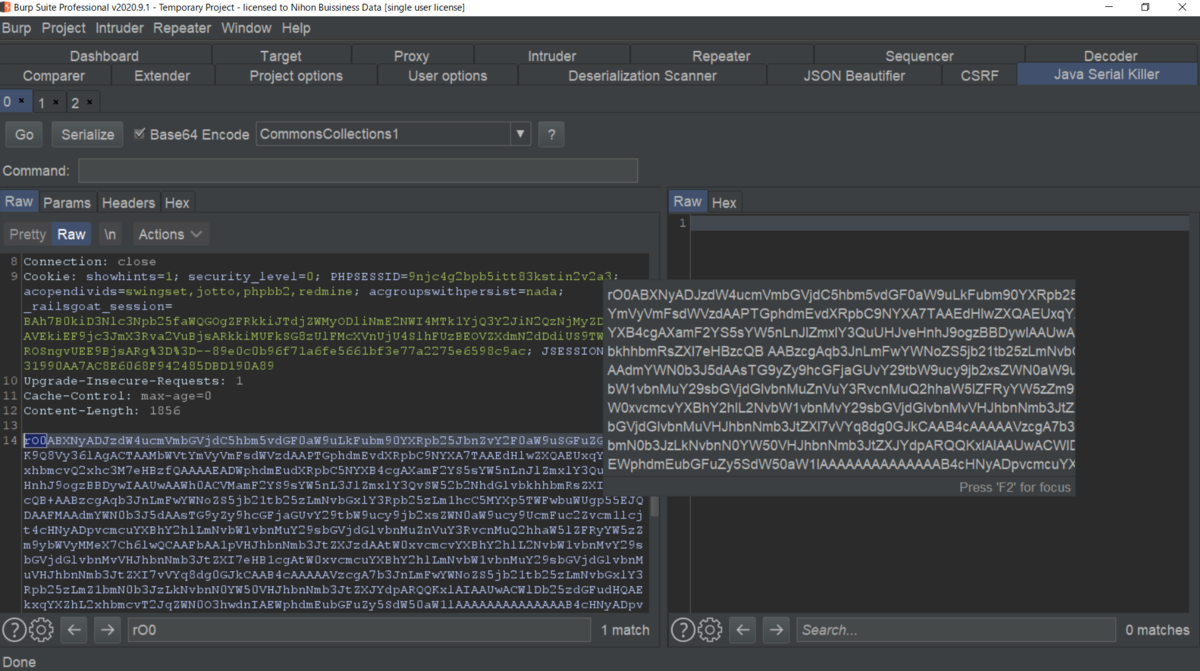Close tab 2 using its x

point(89,103)
